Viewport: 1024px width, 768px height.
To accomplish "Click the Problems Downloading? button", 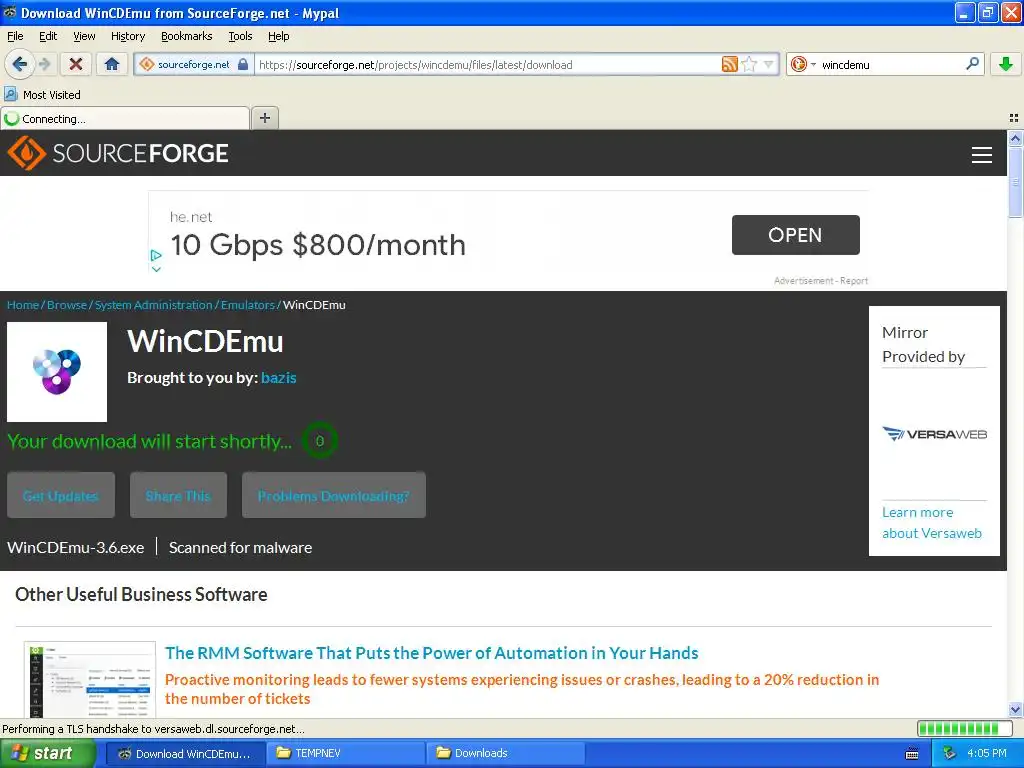I will click(334, 496).
